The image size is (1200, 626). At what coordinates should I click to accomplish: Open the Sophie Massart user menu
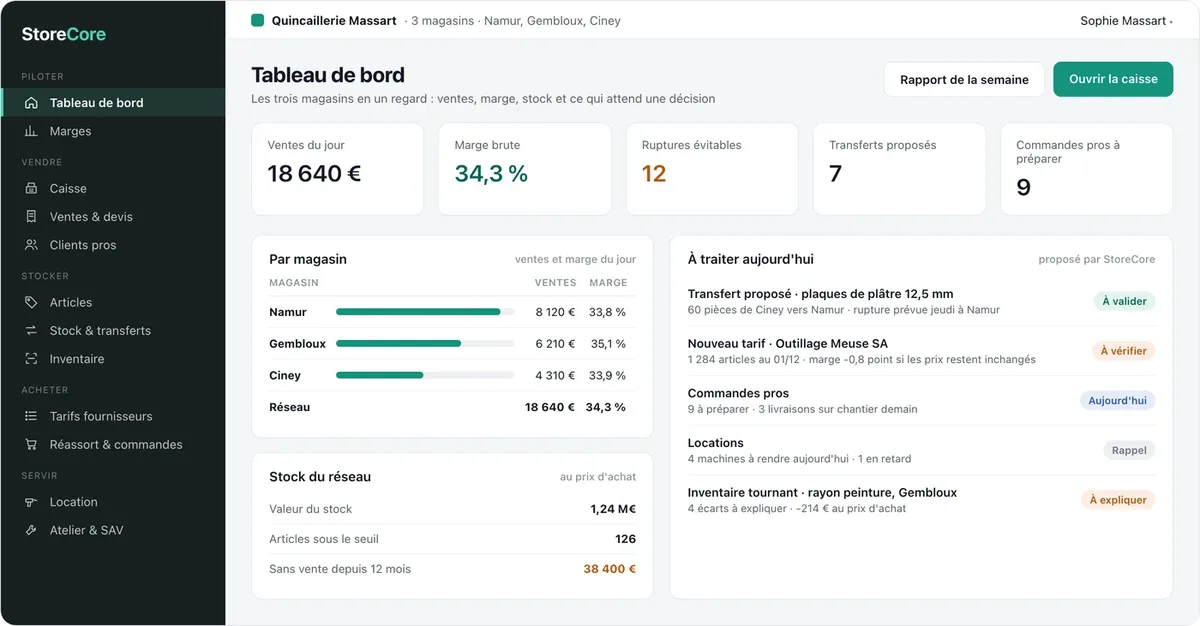[x=1126, y=21]
